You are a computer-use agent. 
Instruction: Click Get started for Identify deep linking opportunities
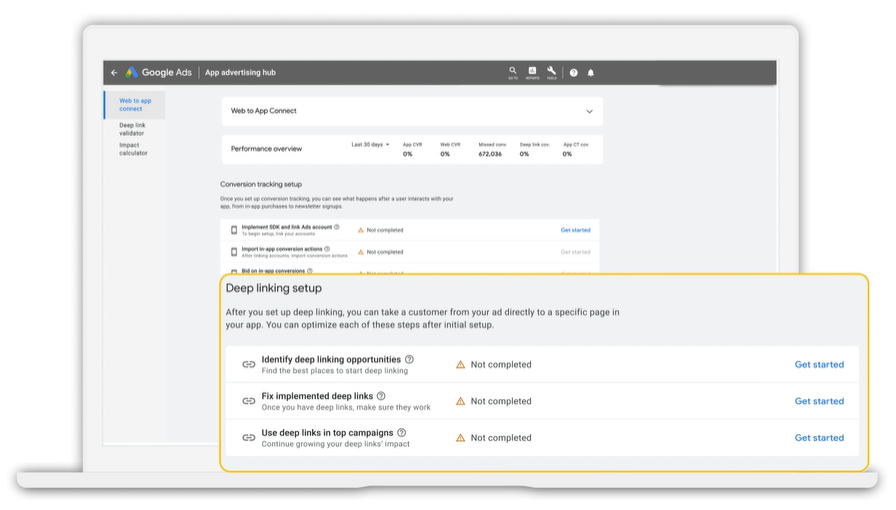click(x=818, y=365)
